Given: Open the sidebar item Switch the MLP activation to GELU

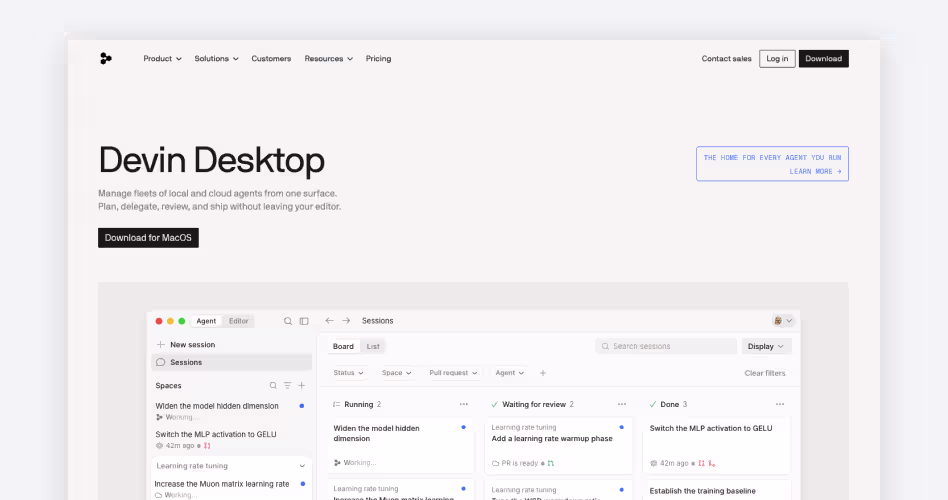Looking at the screenshot, I should pyautogui.click(x=230, y=440).
